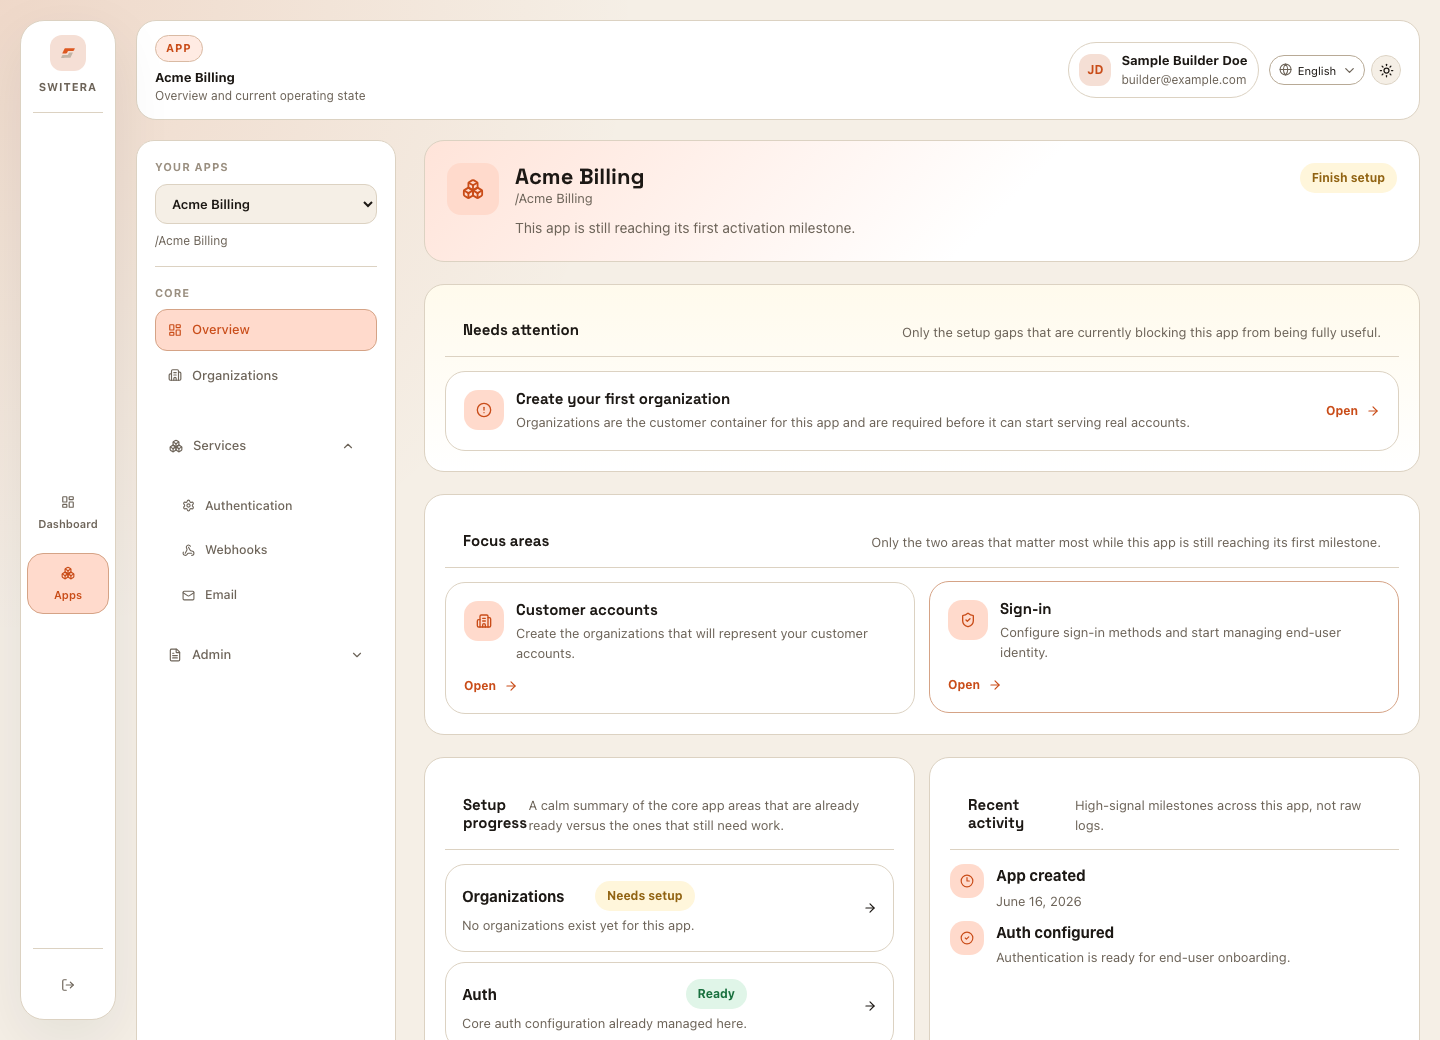The image size is (1440, 1040).
Task: Open the Dashboard icon in left rail
Action: click(x=68, y=502)
